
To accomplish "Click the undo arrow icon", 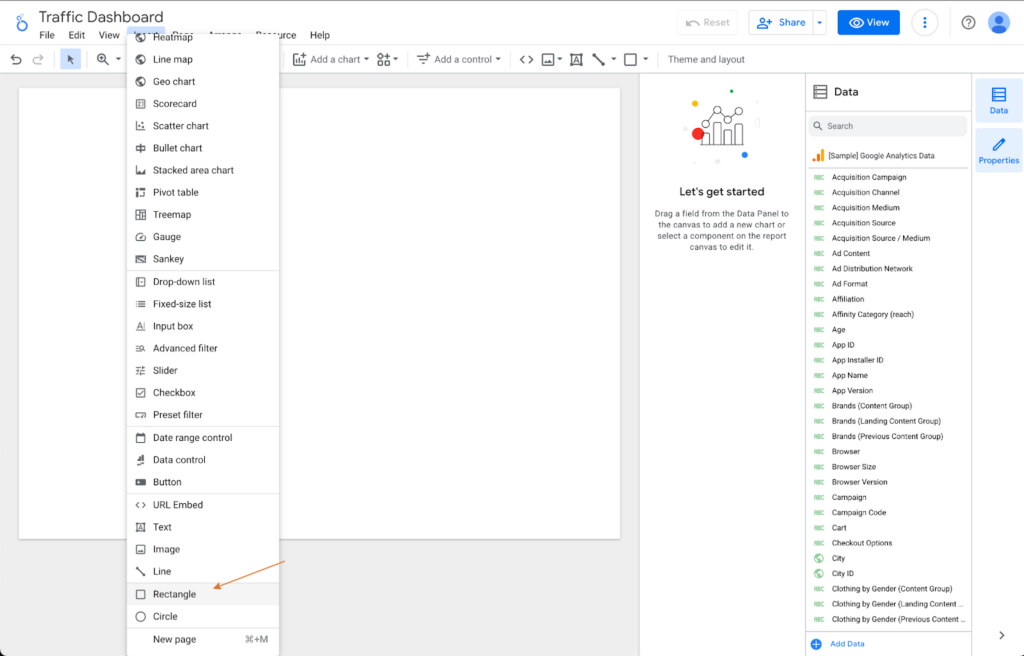I will (16, 59).
